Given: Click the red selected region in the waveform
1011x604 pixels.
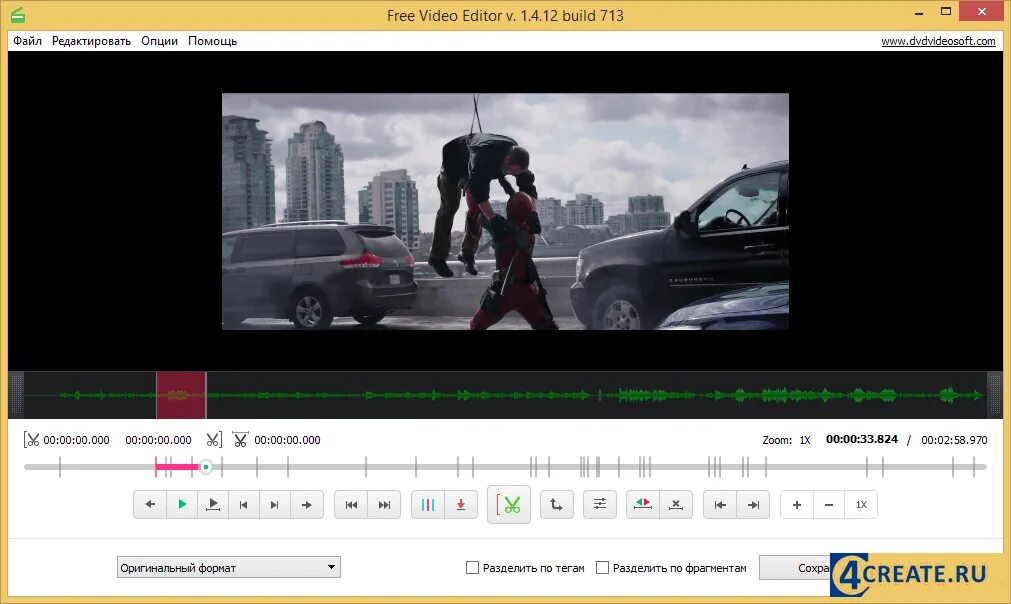Looking at the screenshot, I should 181,395.
